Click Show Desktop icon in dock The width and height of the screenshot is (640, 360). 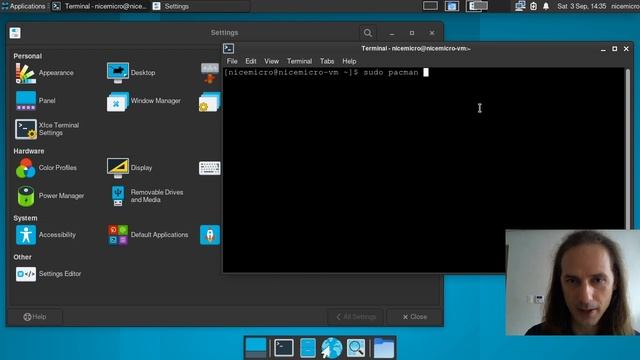coord(256,348)
